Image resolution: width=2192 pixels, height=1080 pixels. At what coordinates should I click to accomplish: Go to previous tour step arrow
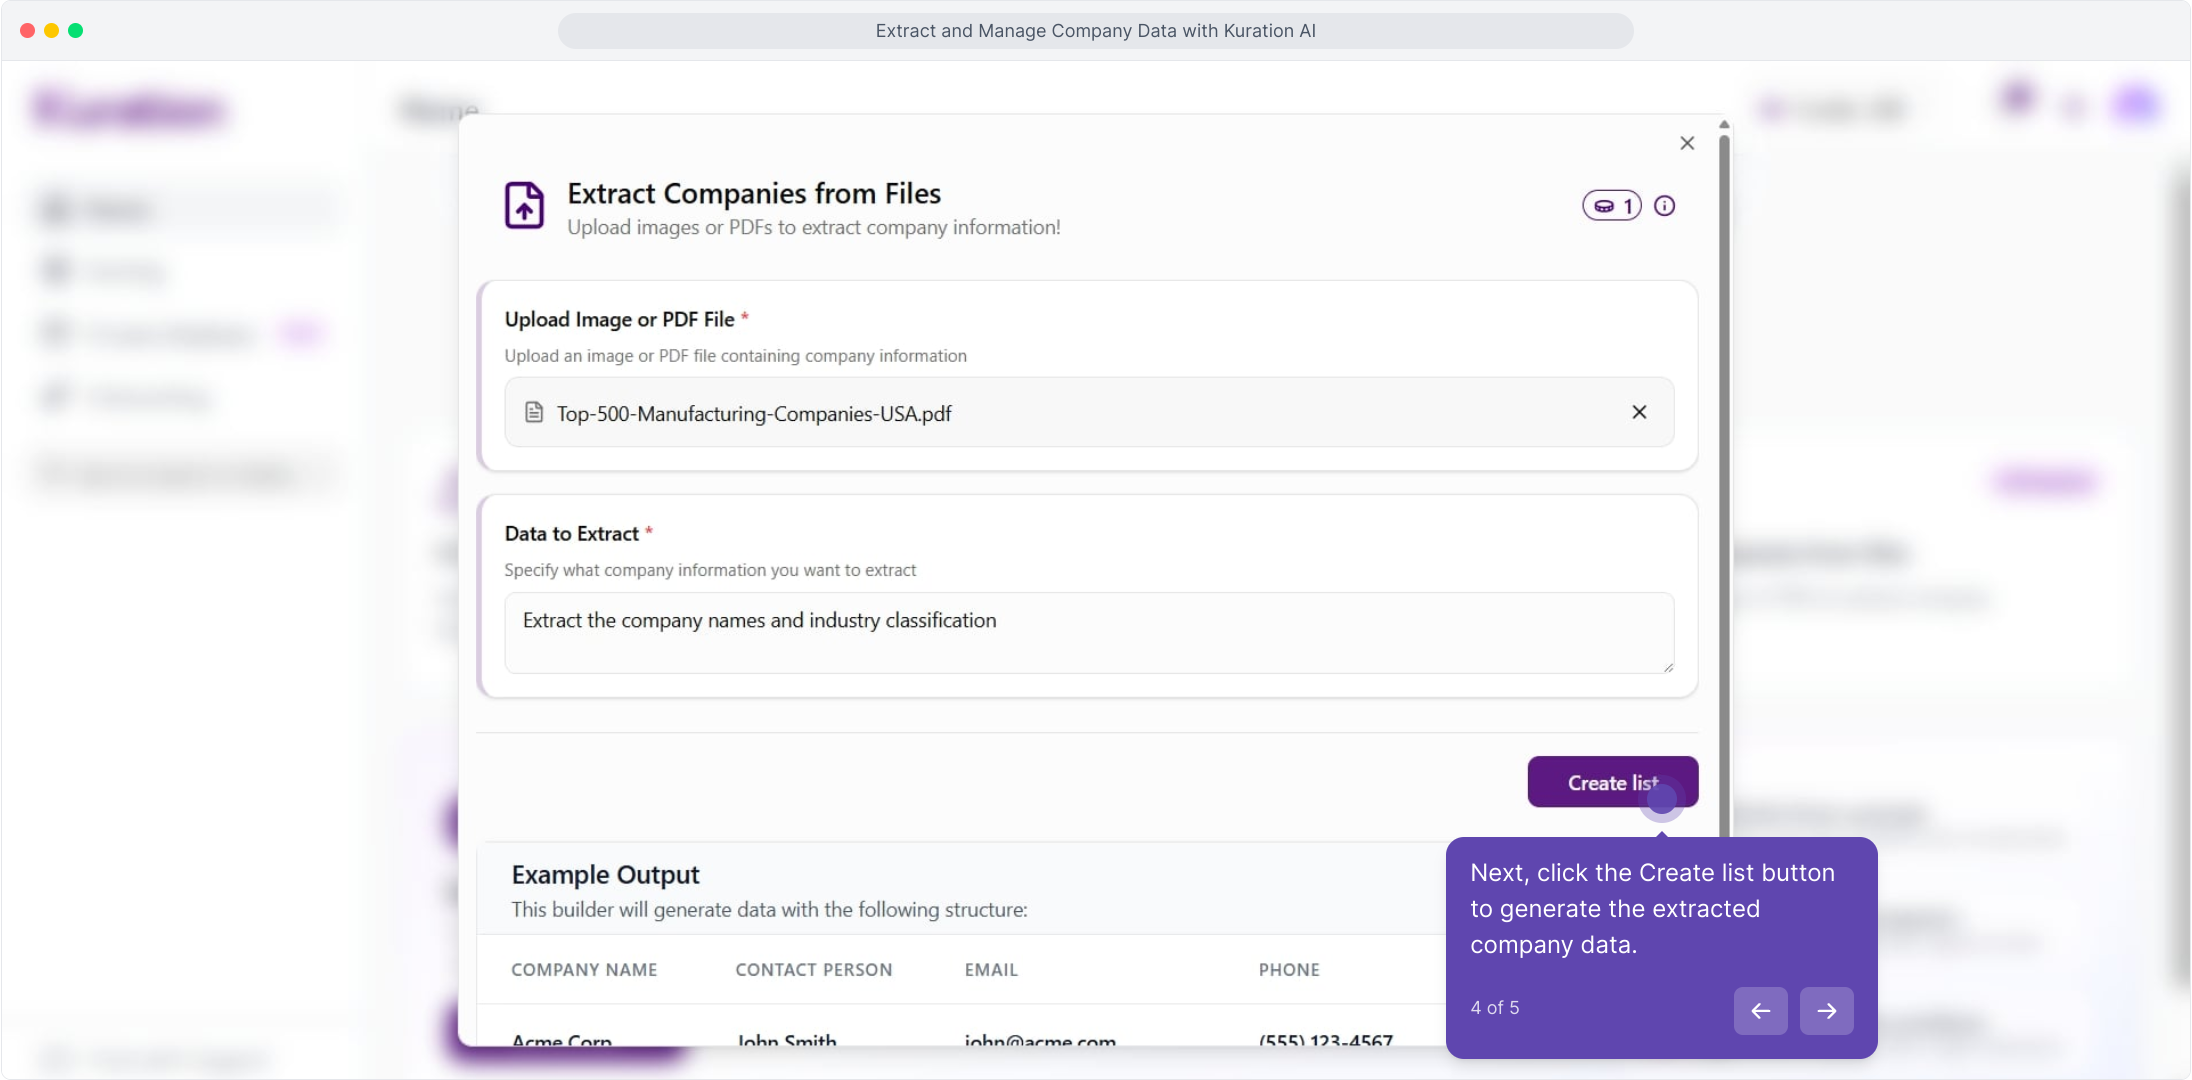1760,1011
